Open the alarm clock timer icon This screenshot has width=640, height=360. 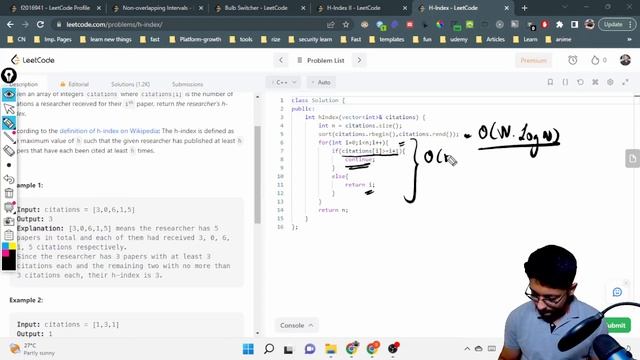pyautogui.click(x=573, y=60)
